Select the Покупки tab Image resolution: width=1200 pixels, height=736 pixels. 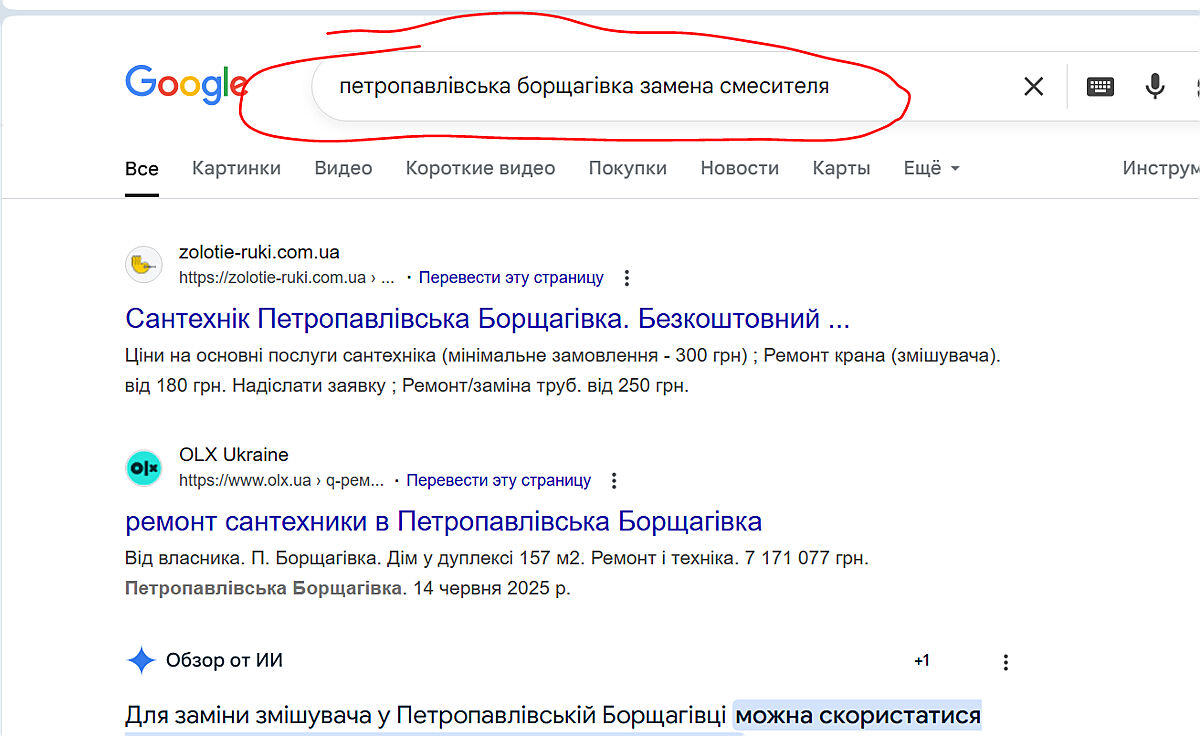627,168
